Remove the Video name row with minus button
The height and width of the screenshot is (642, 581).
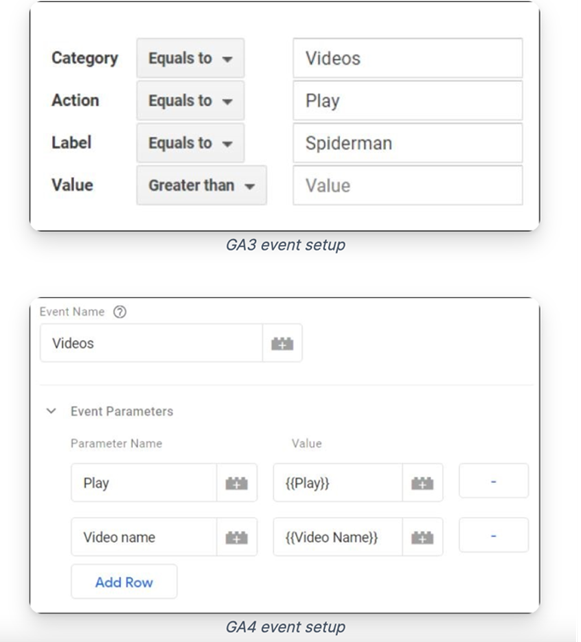[493, 535]
